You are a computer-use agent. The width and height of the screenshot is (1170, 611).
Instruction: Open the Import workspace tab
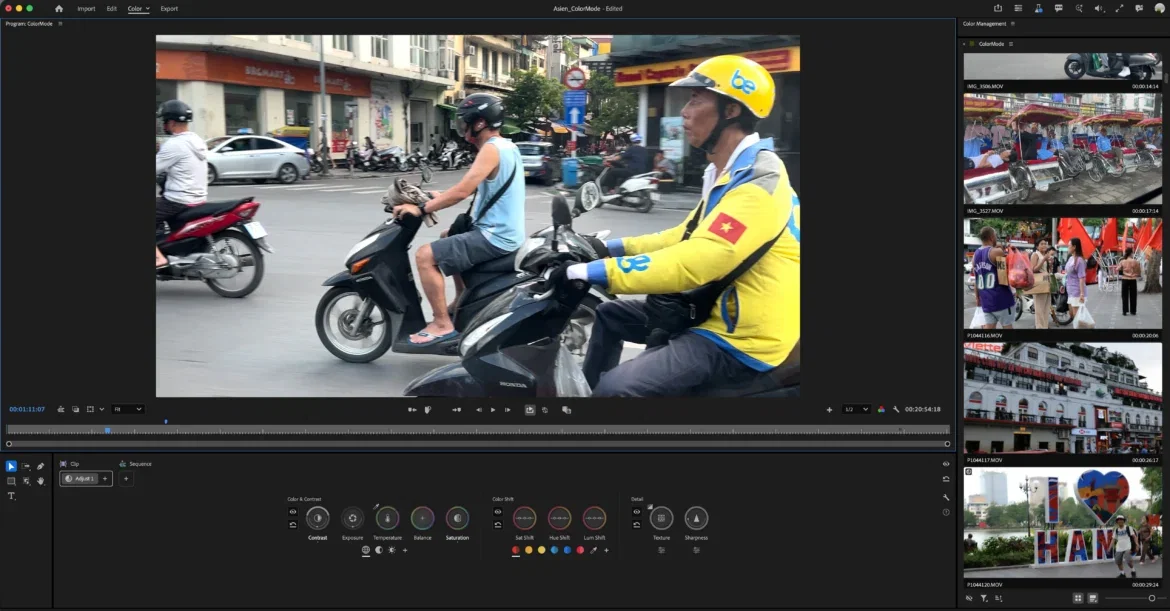tap(86, 9)
